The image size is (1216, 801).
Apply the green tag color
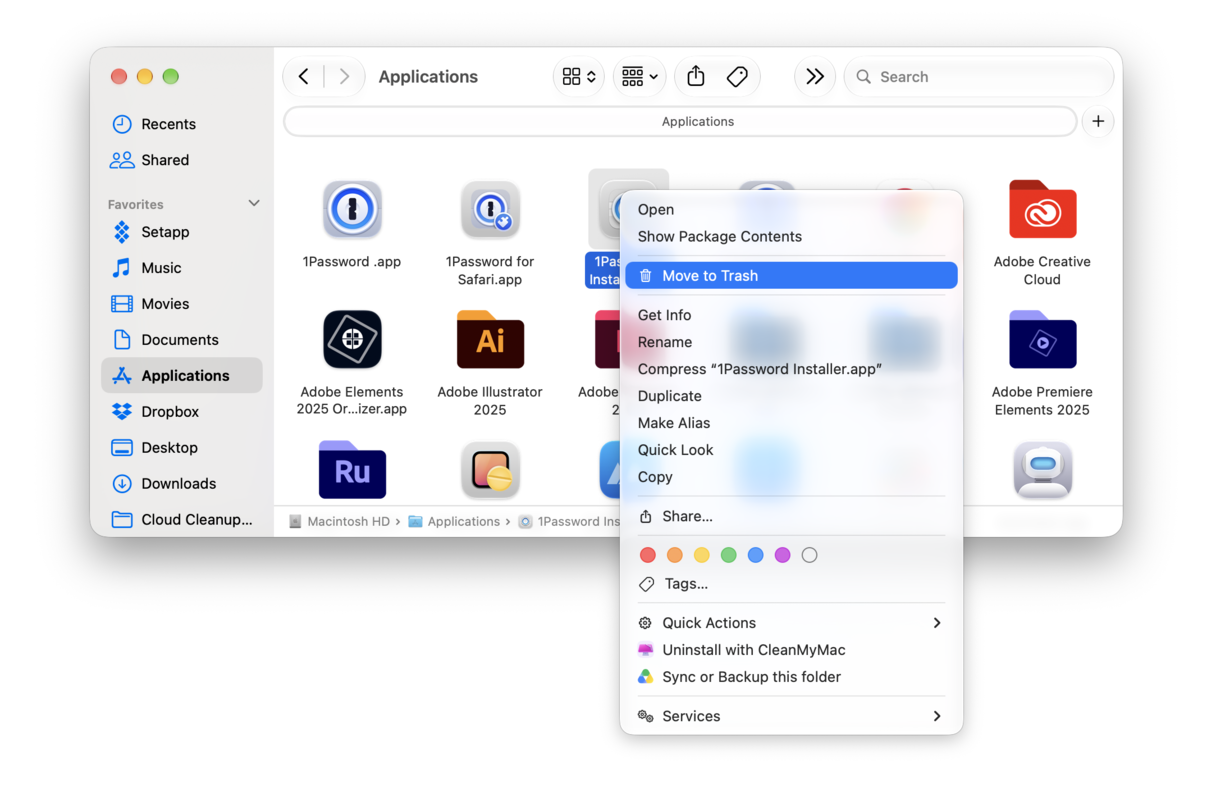(x=729, y=555)
